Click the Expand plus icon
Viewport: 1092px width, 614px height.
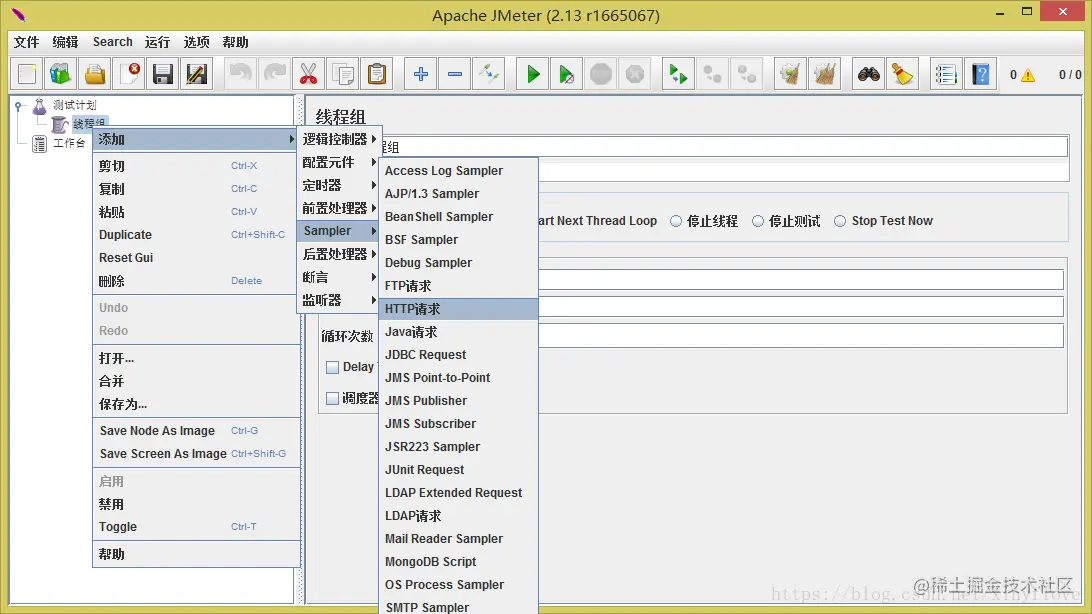tap(421, 74)
